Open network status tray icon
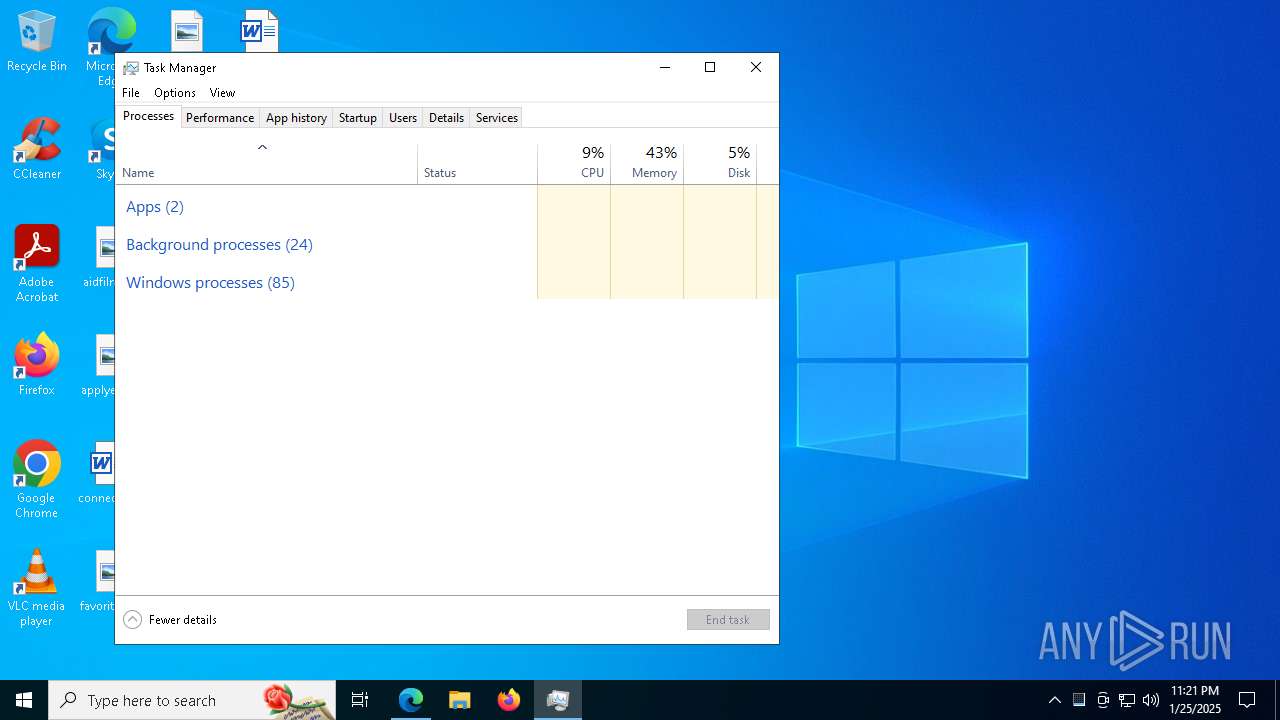 1127,700
